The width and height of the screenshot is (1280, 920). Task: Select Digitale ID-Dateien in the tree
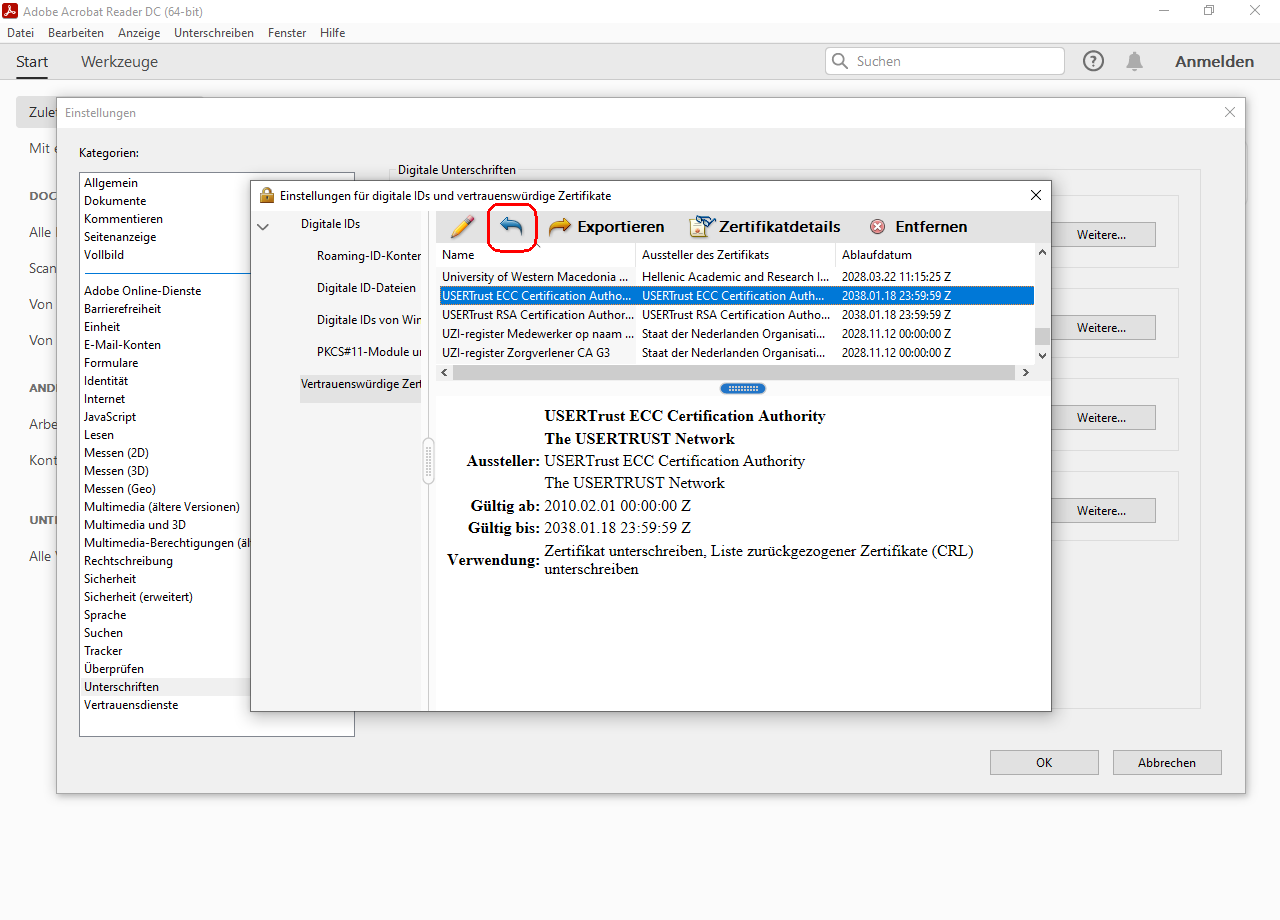[366, 288]
